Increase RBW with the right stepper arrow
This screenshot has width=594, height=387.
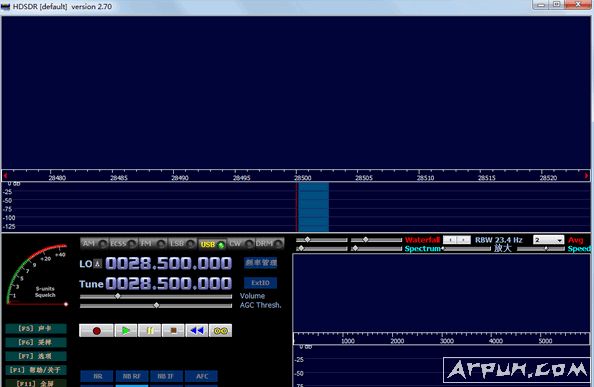(x=464, y=240)
